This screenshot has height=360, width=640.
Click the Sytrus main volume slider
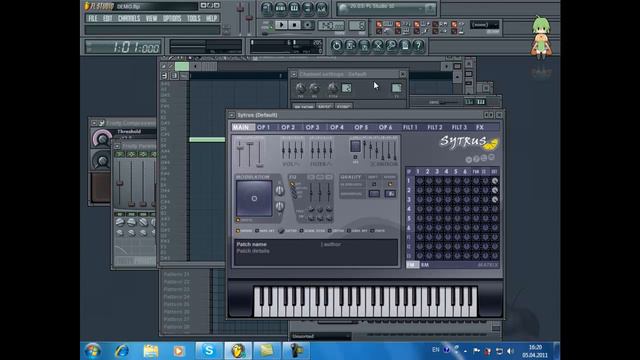[x=240, y=153]
